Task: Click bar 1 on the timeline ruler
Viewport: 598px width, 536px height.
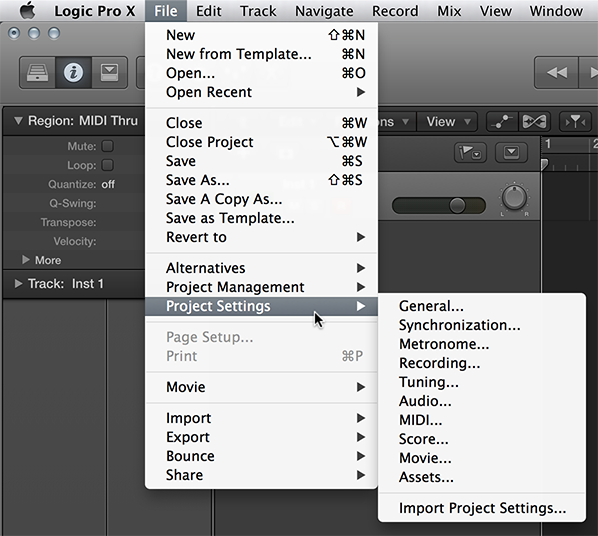Action: click(x=548, y=144)
